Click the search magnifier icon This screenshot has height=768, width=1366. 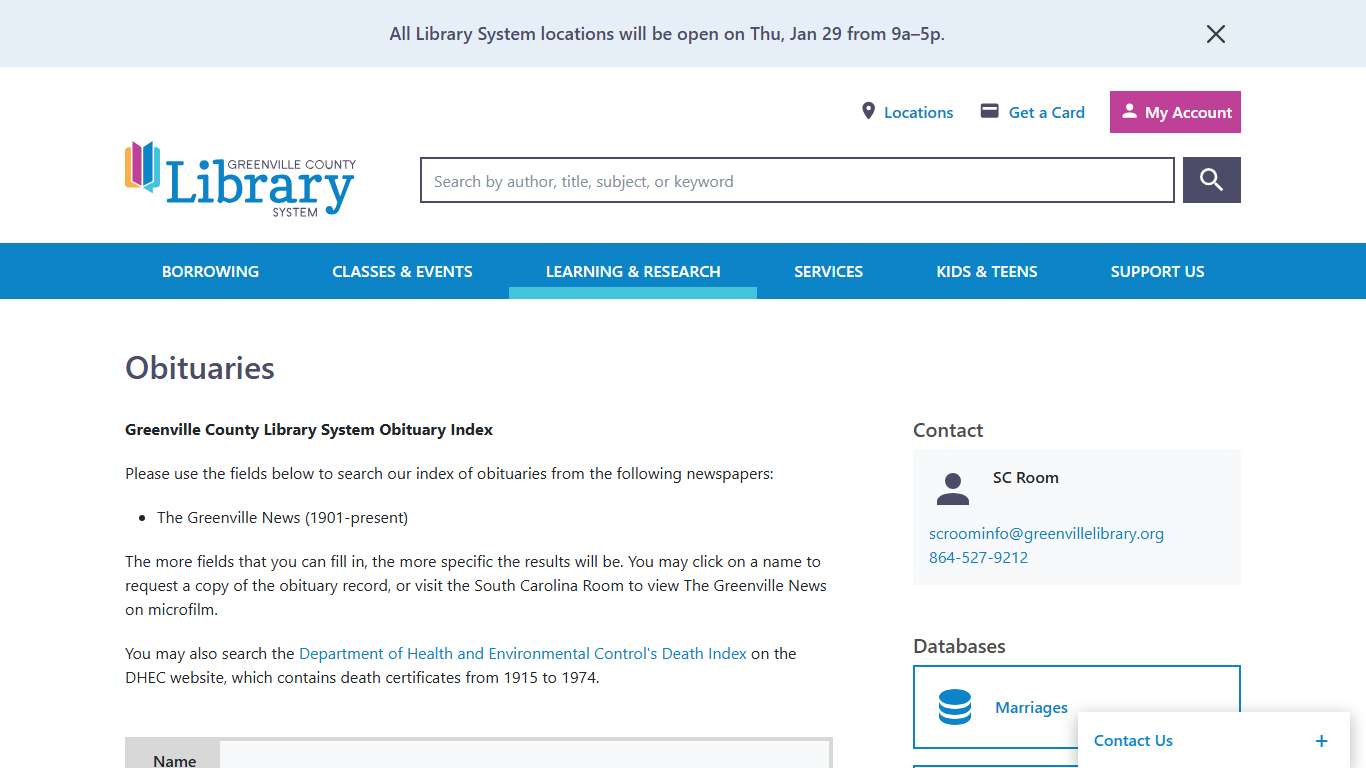(x=1211, y=180)
